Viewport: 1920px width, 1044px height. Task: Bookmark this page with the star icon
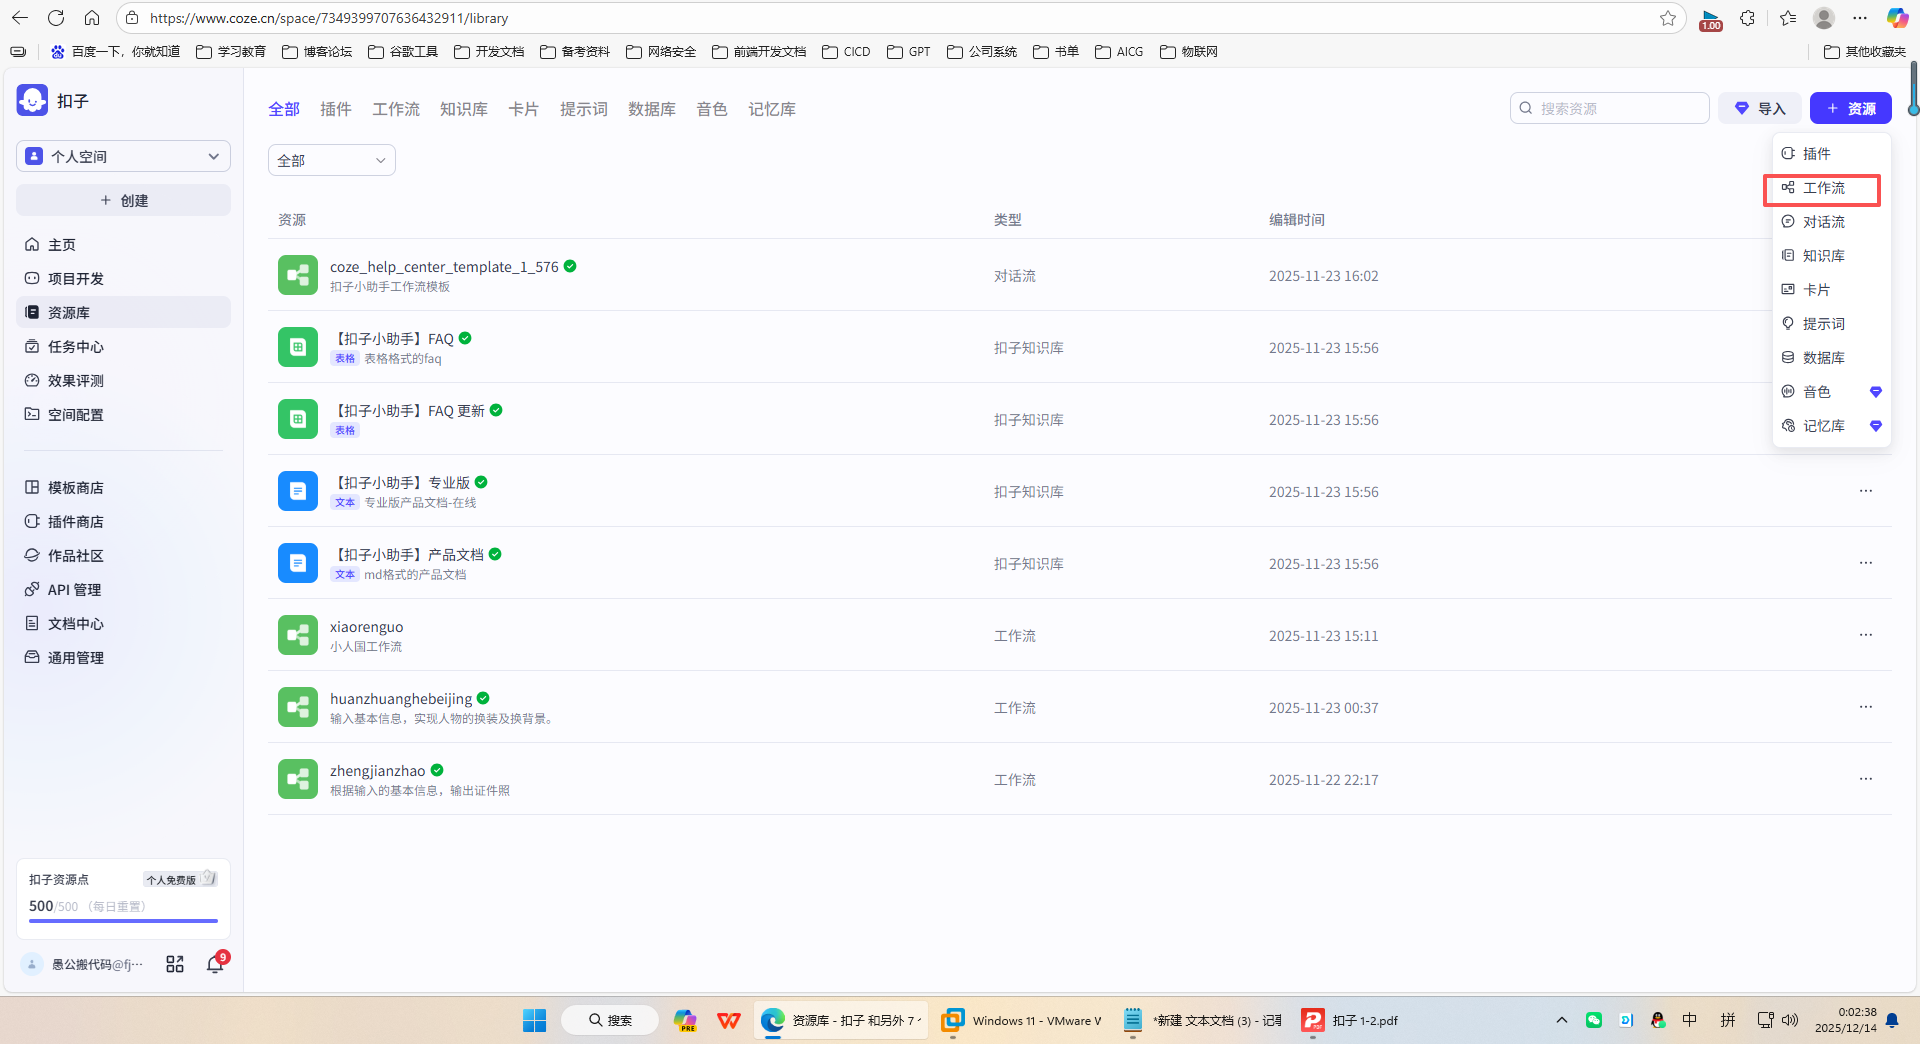coord(1667,18)
